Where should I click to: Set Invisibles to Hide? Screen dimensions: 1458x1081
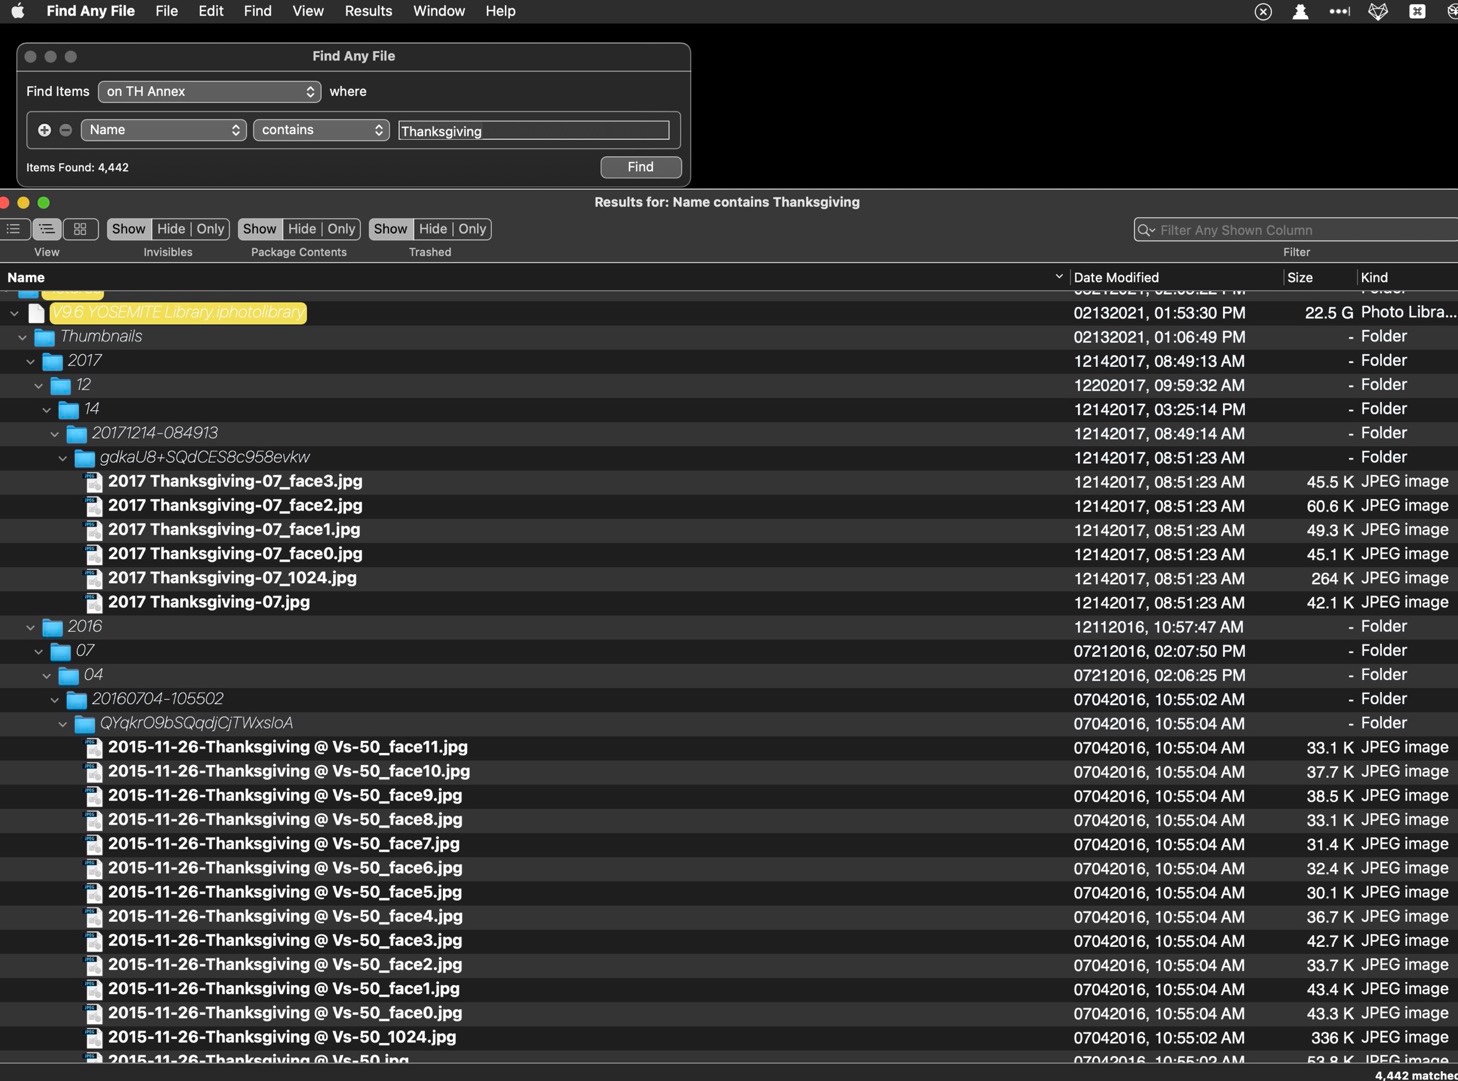171,229
